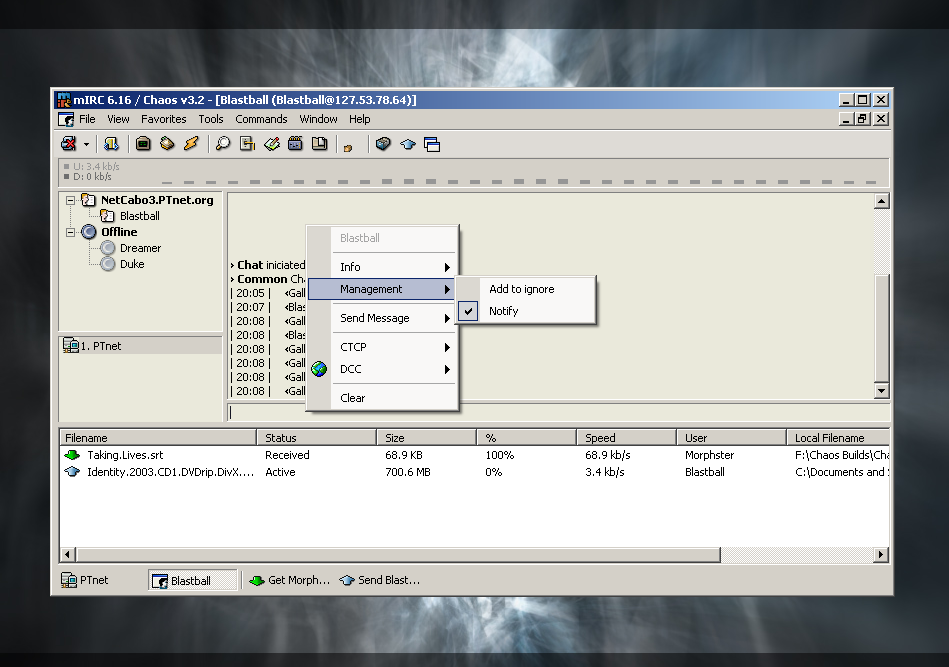Click the disconnect icon with red X
949x667 pixels.
coord(68,143)
